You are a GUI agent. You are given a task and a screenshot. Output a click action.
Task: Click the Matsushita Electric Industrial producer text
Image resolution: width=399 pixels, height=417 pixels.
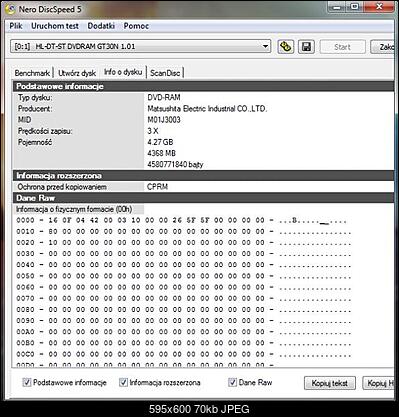coord(207,109)
